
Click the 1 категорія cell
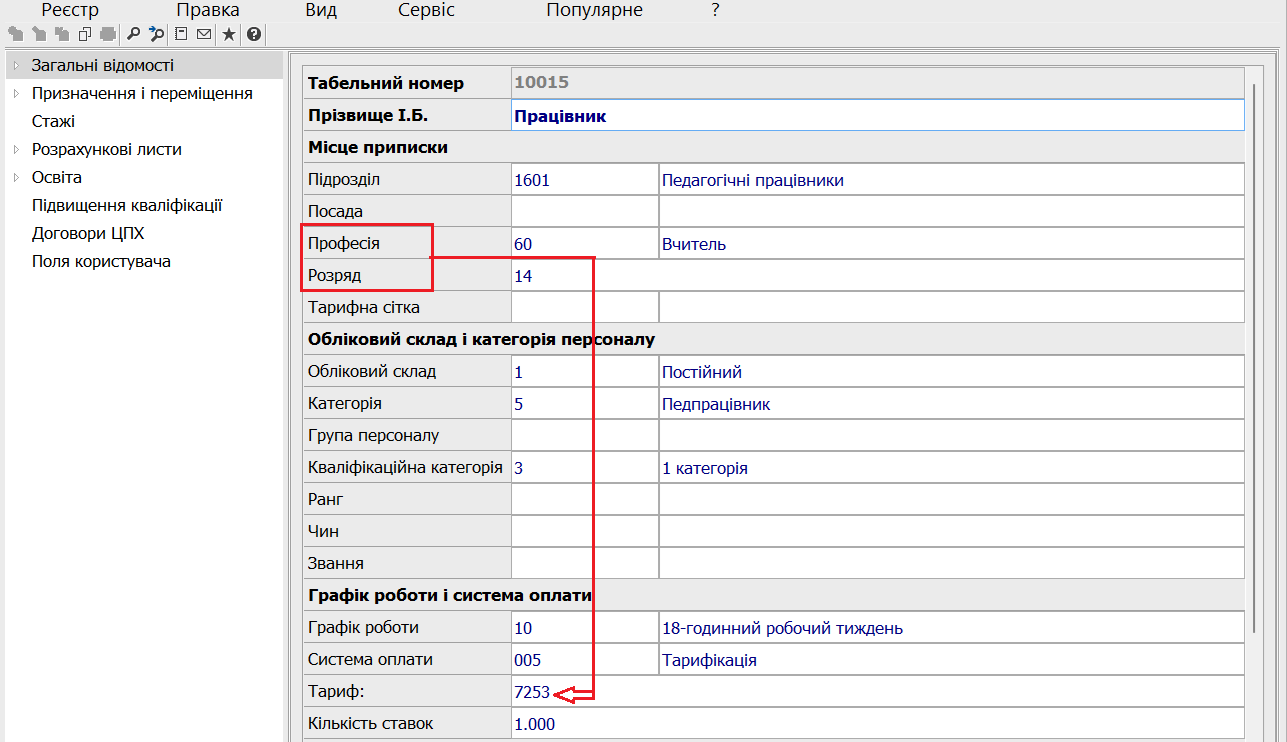point(951,468)
